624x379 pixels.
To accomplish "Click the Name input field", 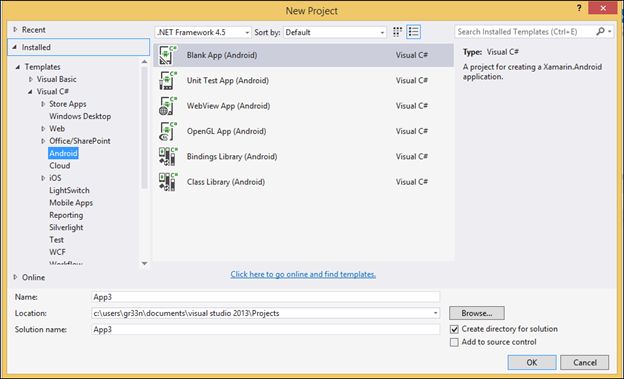I will point(266,297).
